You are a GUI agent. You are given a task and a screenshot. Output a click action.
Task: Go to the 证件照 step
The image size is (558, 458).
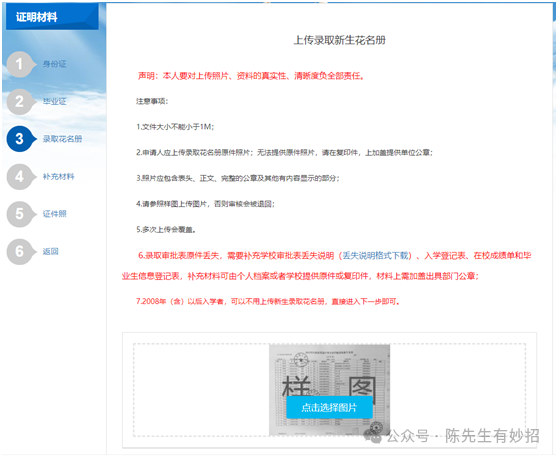[x=54, y=214]
